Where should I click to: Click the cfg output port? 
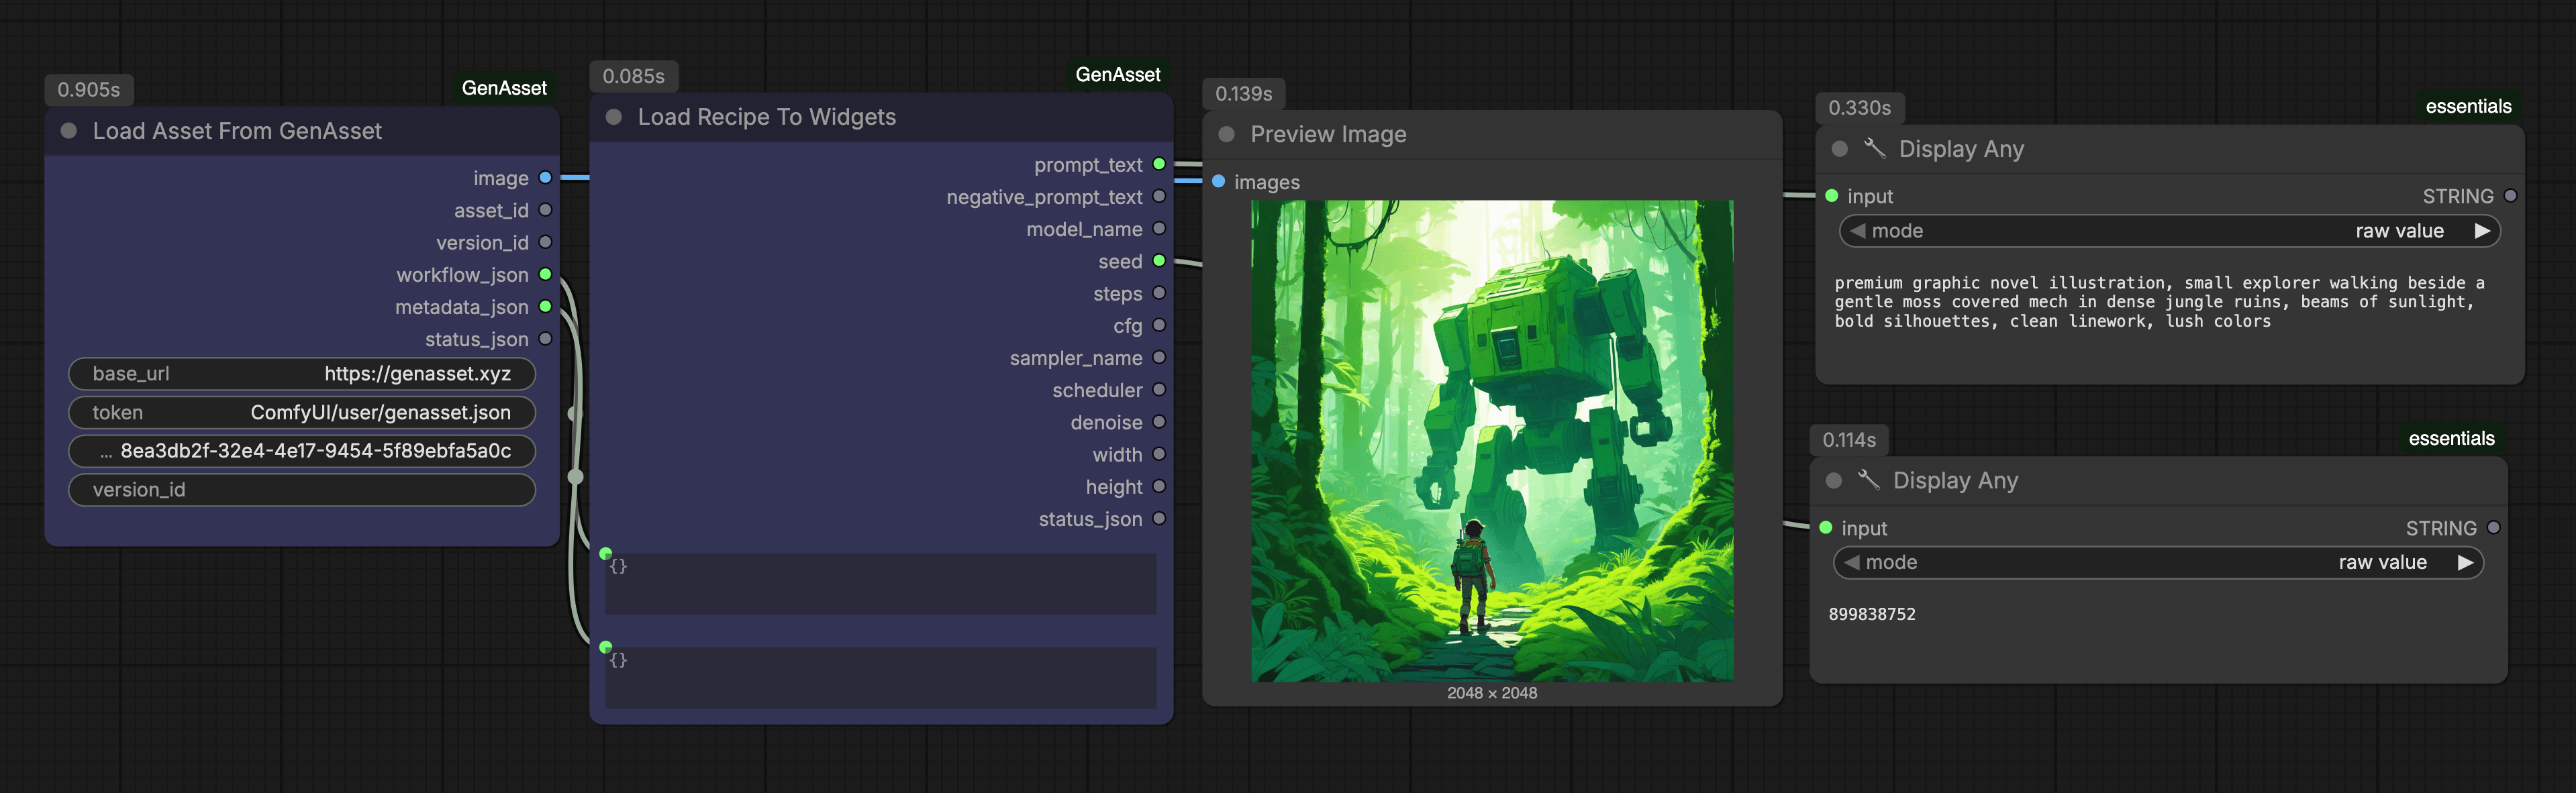(1159, 325)
